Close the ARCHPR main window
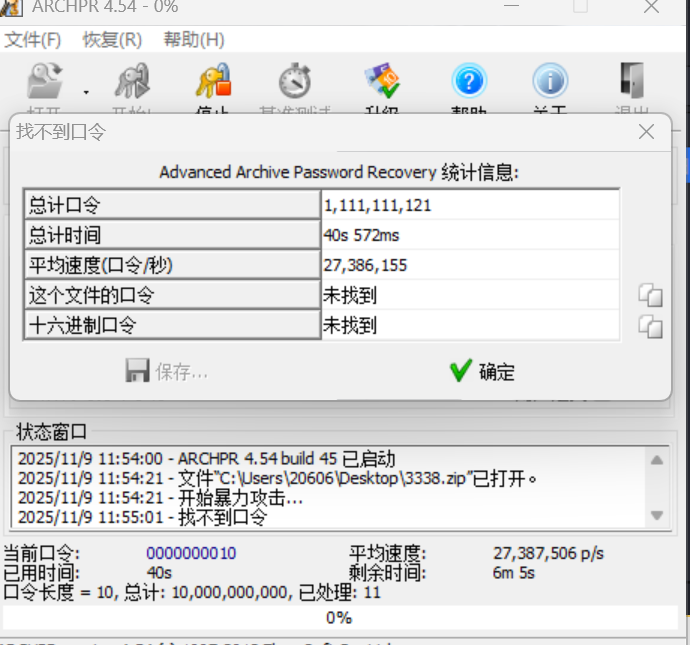This screenshot has width=690, height=645. (x=652, y=7)
